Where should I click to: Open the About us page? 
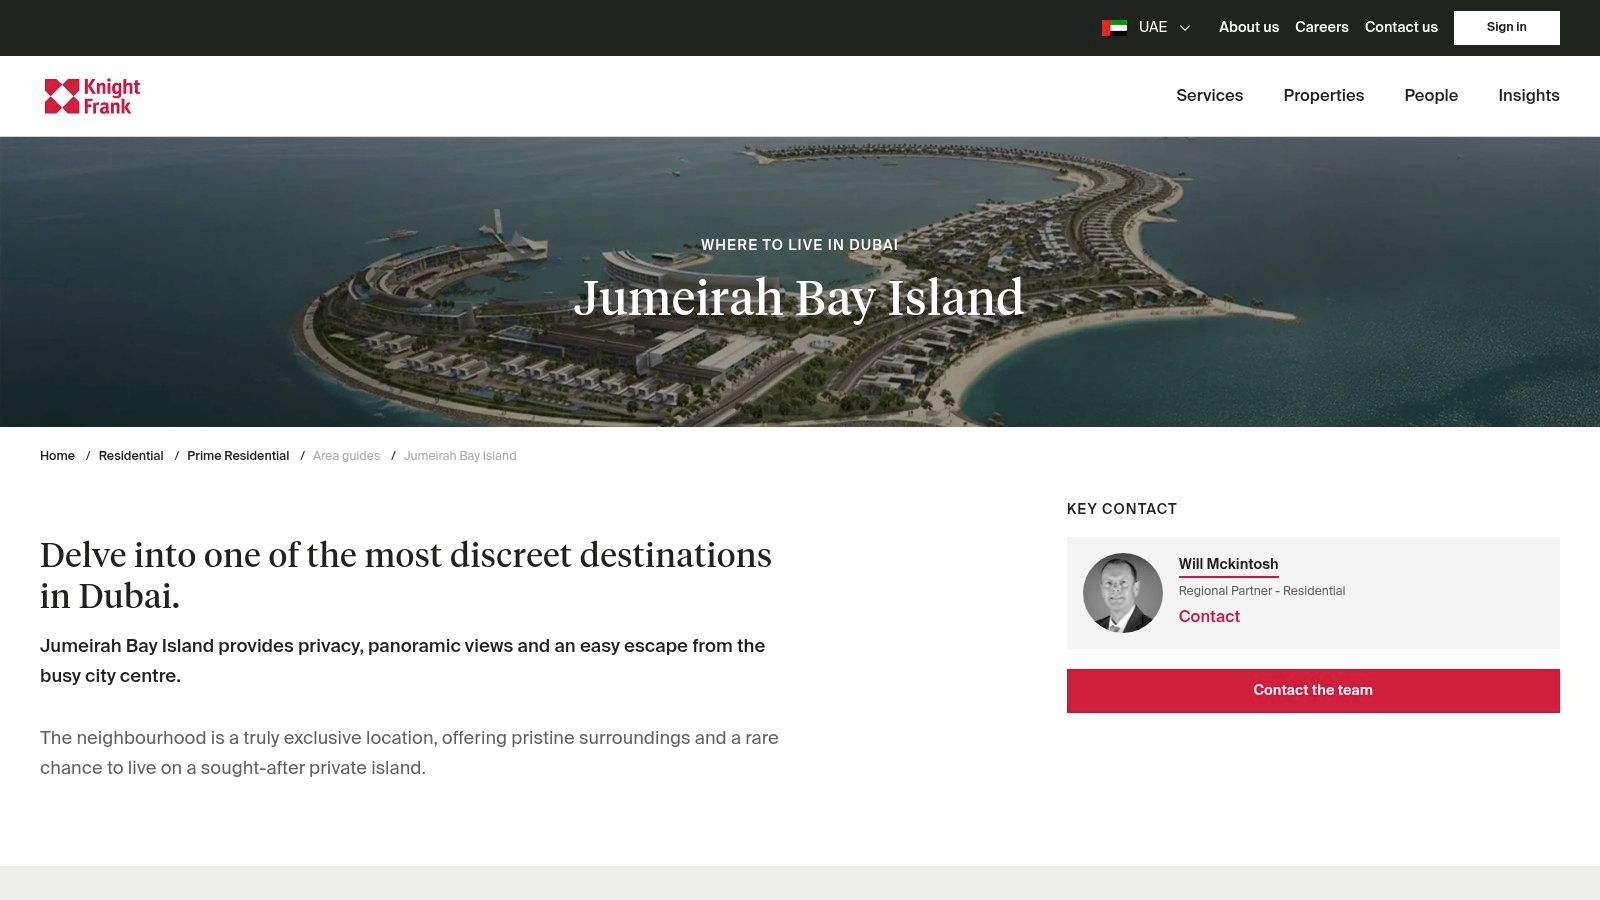pyautogui.click(x=1248, y=27)
